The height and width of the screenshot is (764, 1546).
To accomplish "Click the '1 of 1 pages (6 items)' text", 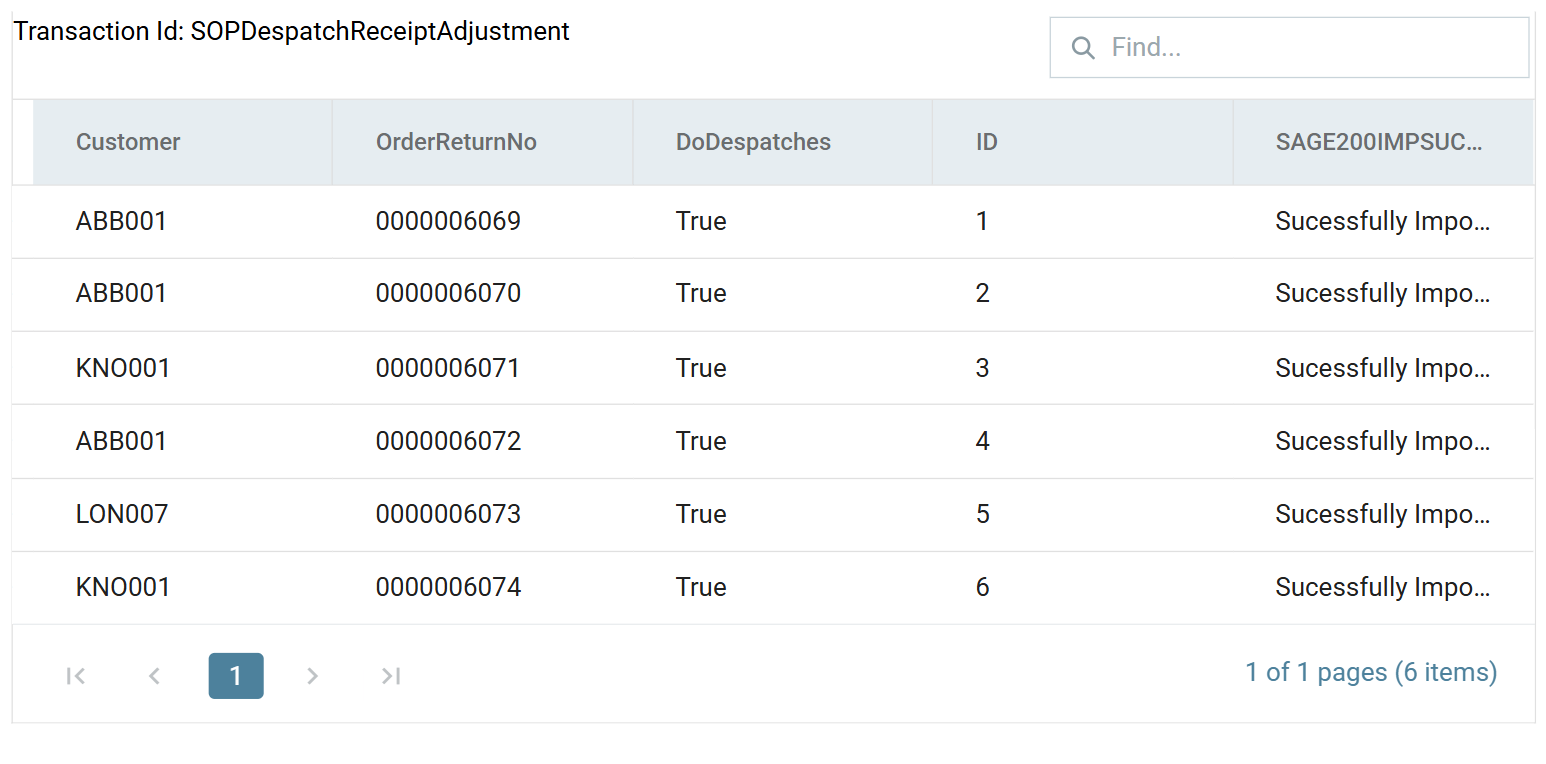I will pyautogui.click(x=1371, y=672).
